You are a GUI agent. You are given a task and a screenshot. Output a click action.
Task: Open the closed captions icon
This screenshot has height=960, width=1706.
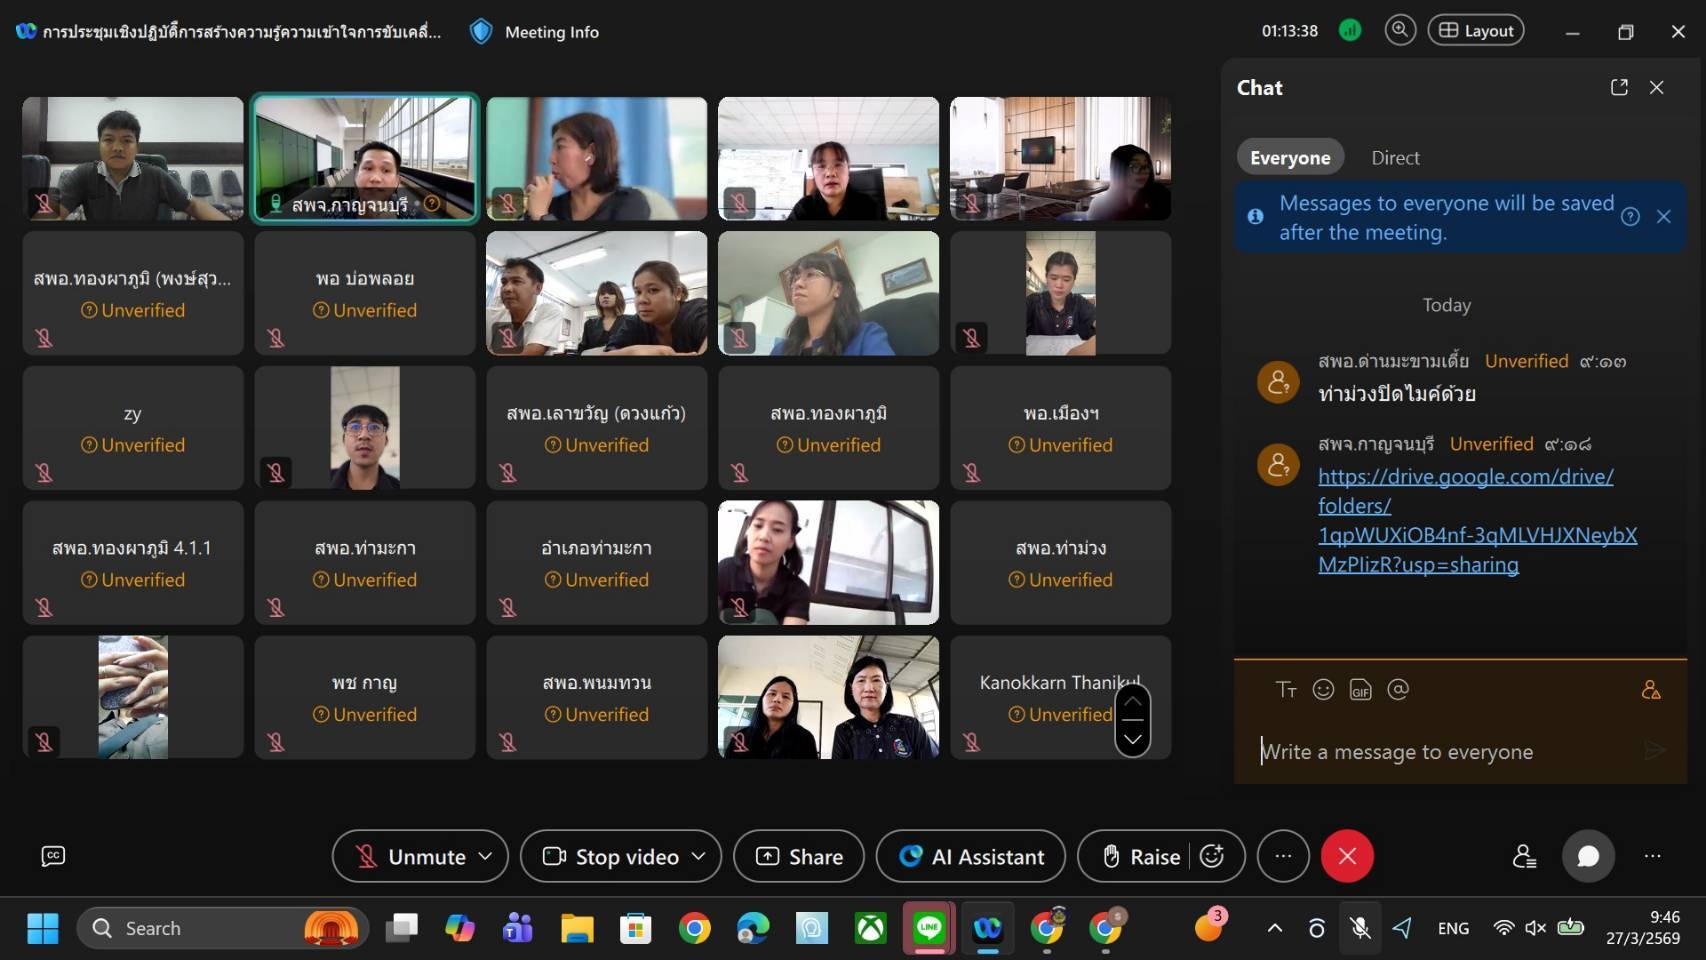tap(53, 856)
